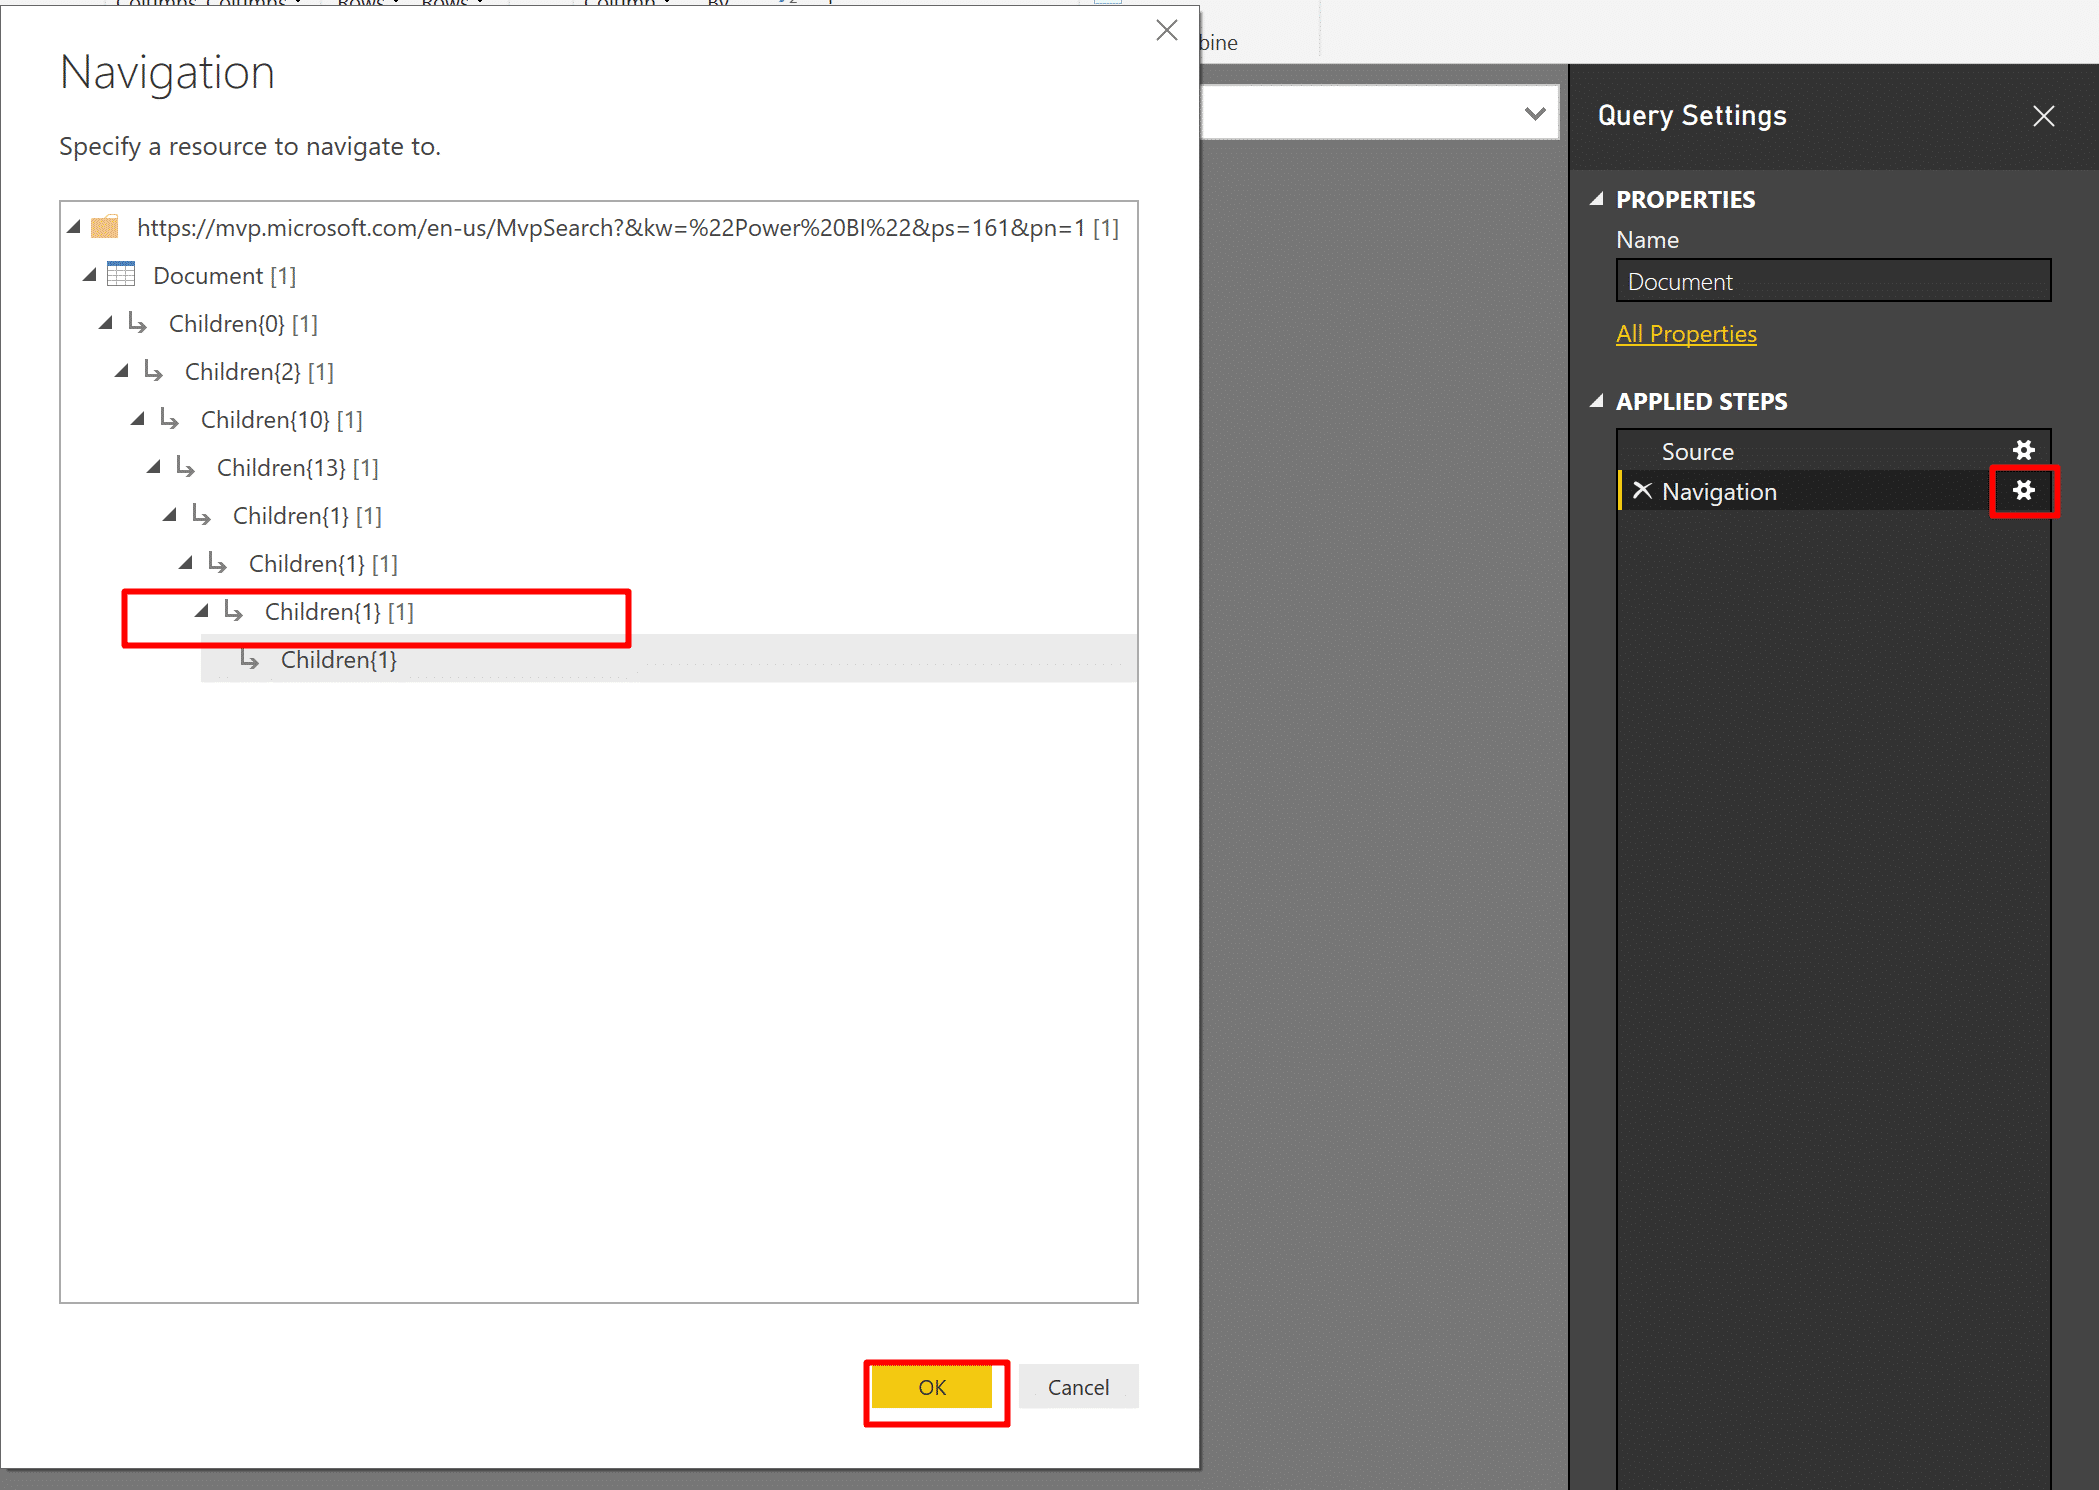Open the formula bar dropdown chevron
This screenshot has width=2099, height=1490.
pos(1535,113)
